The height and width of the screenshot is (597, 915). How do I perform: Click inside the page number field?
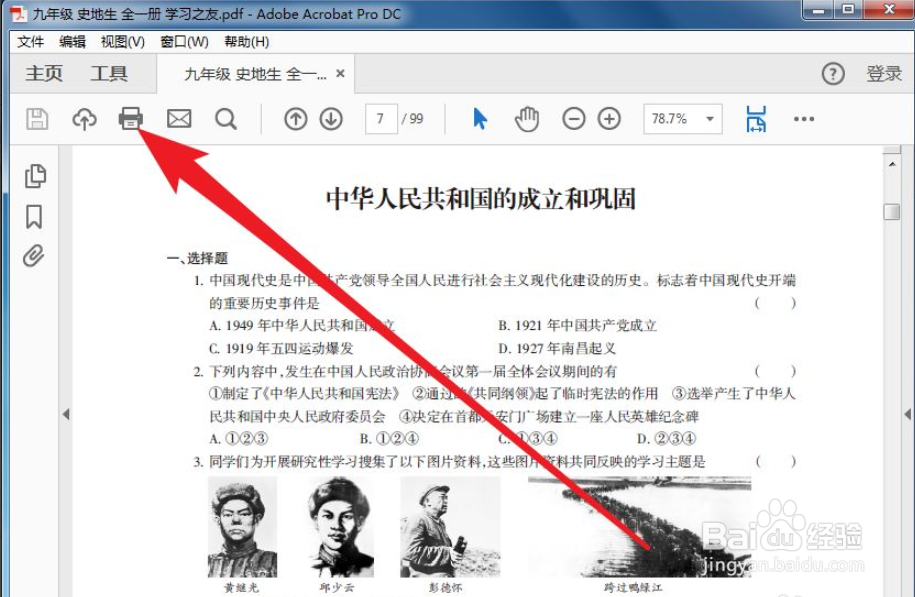tap(380, 118)
